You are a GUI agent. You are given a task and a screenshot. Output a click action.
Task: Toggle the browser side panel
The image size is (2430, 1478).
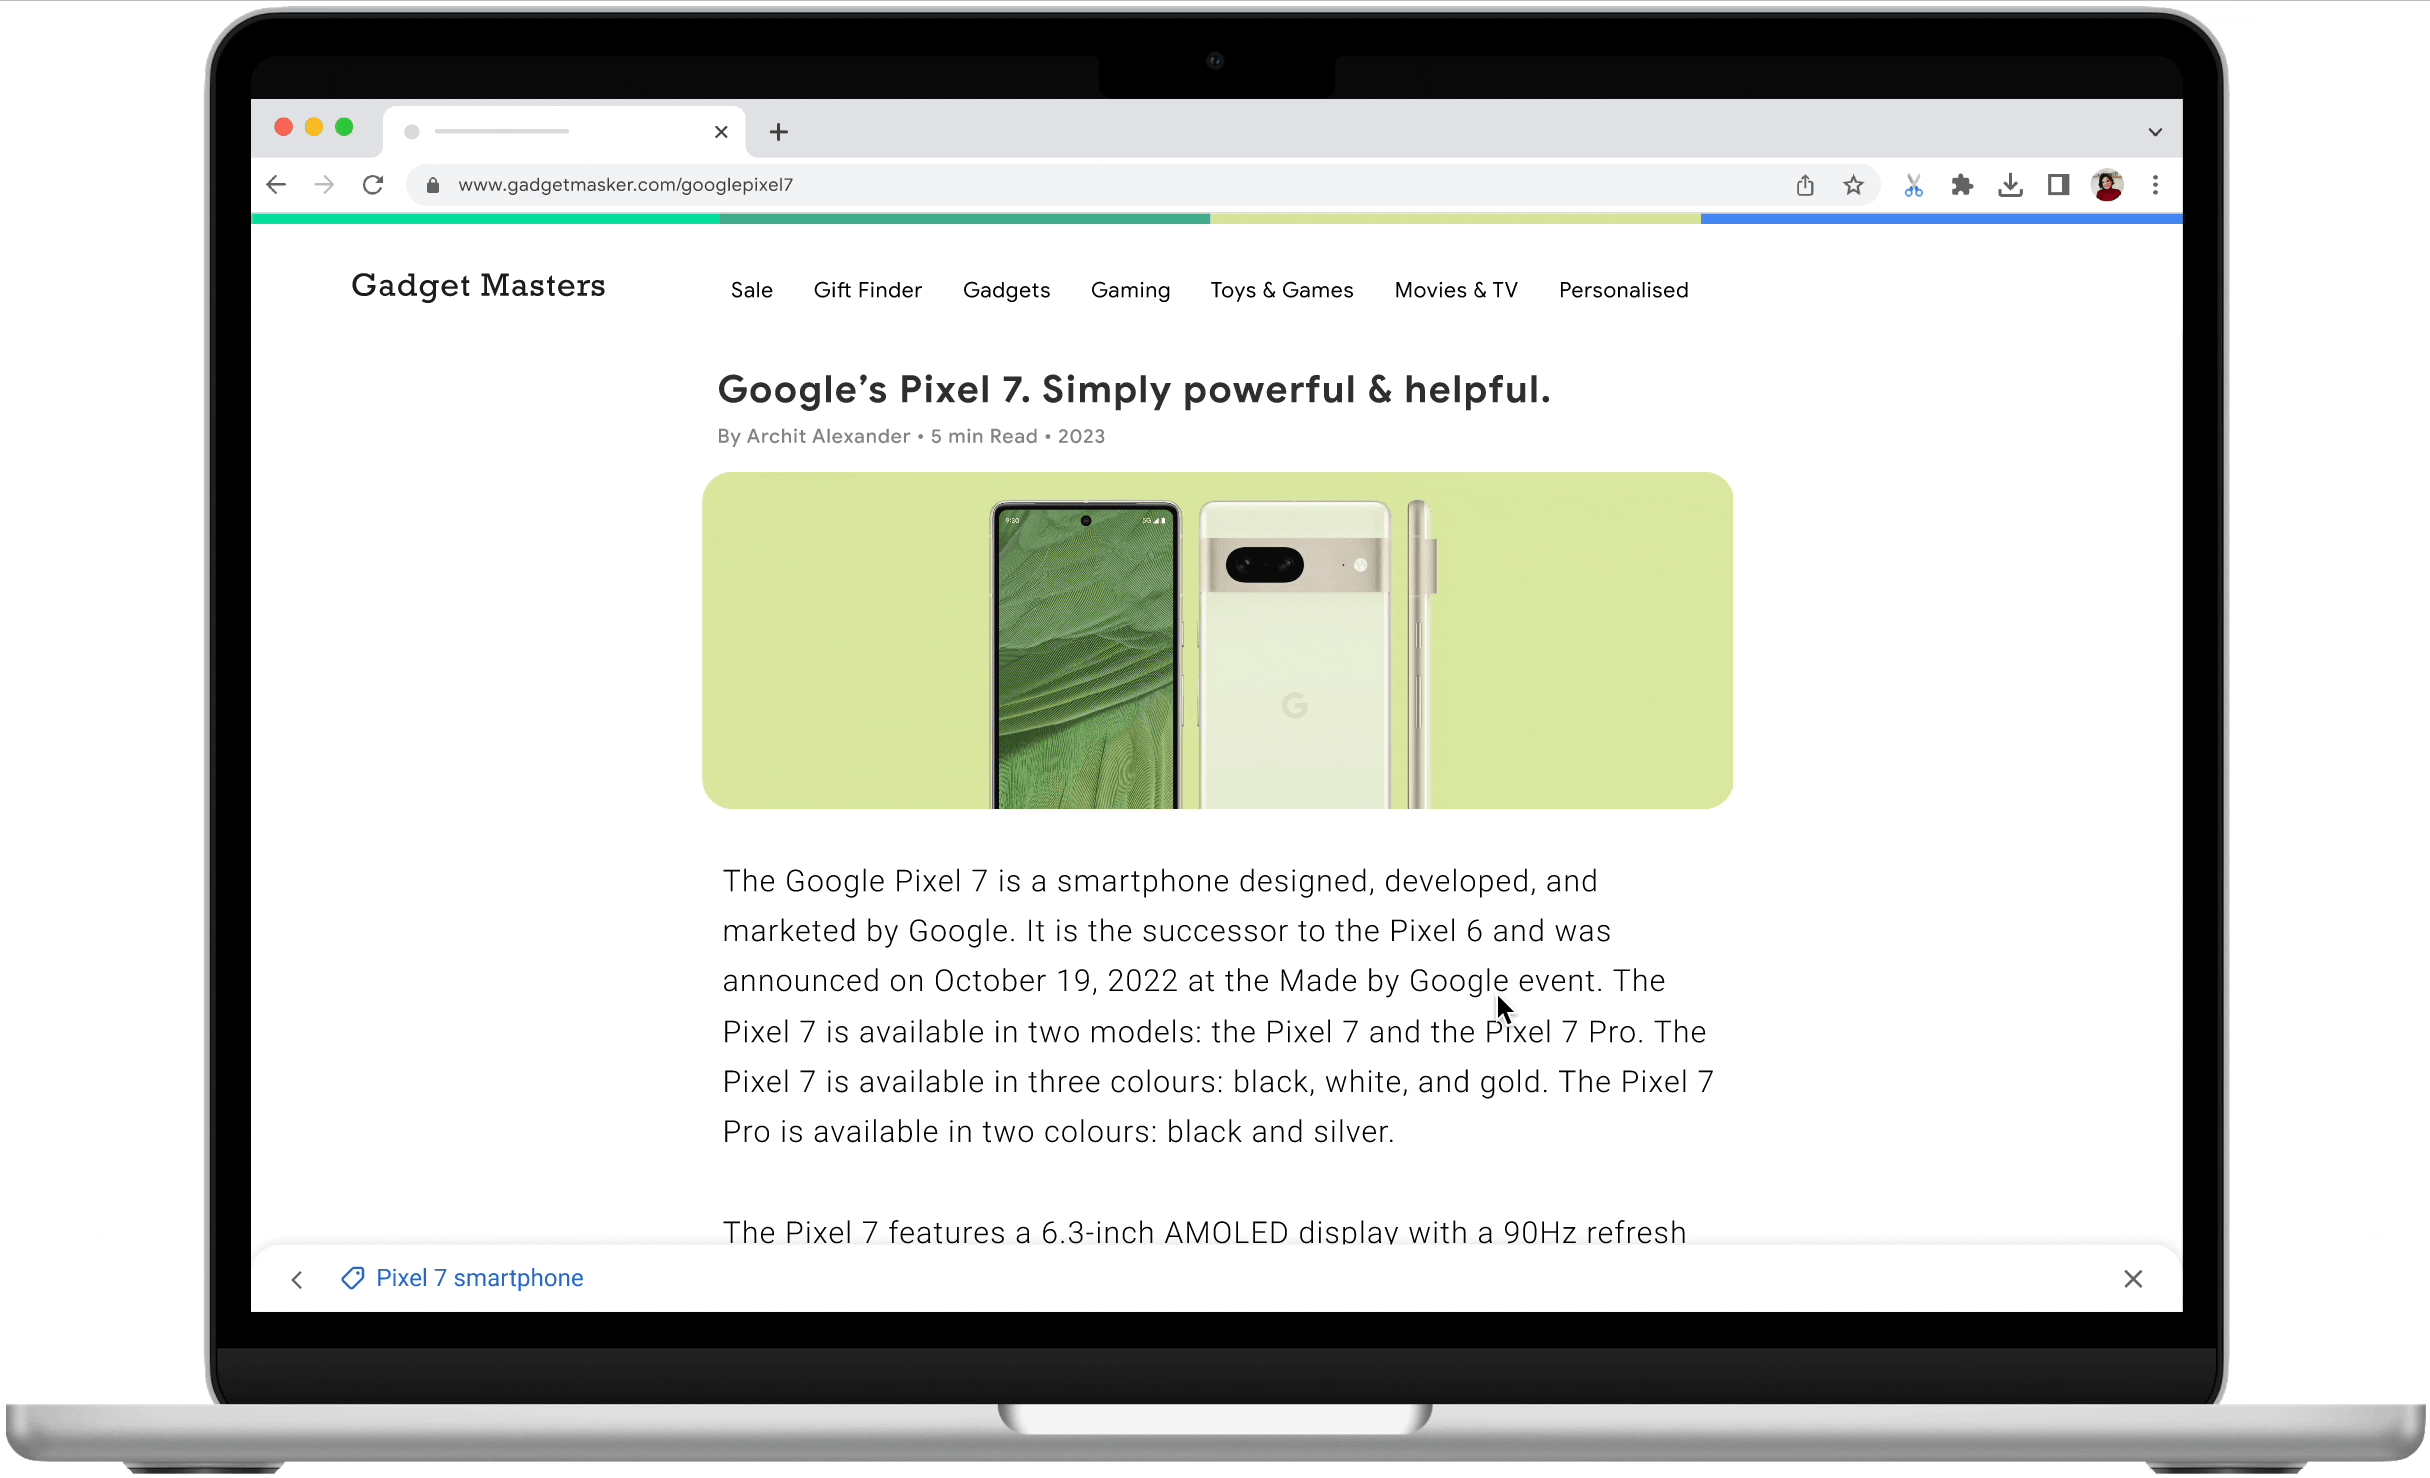[x=2058, y=185]
